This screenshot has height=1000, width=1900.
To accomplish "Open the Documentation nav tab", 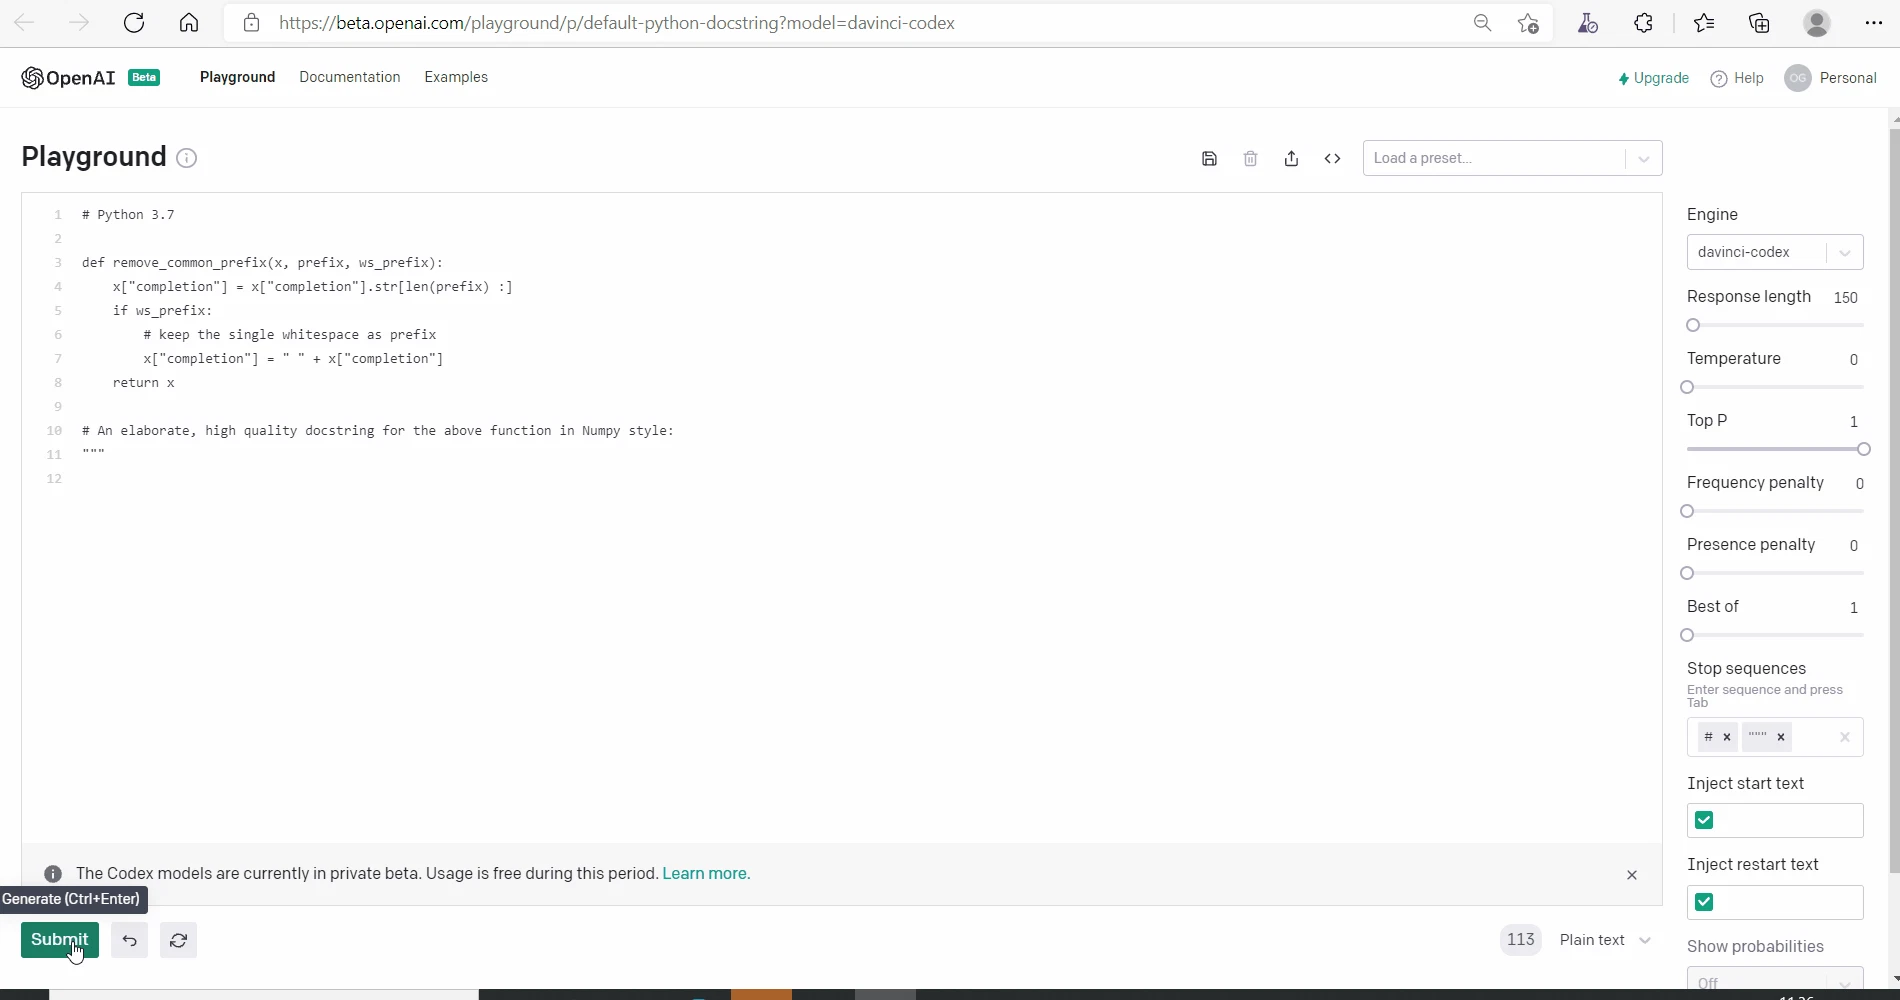I will [349, 77].
